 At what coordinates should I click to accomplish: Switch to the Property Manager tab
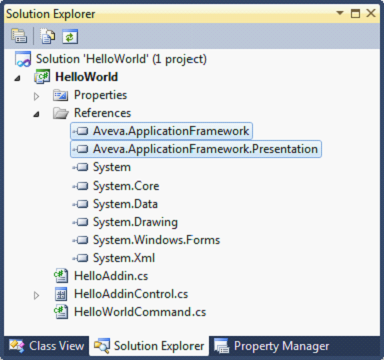271,346
